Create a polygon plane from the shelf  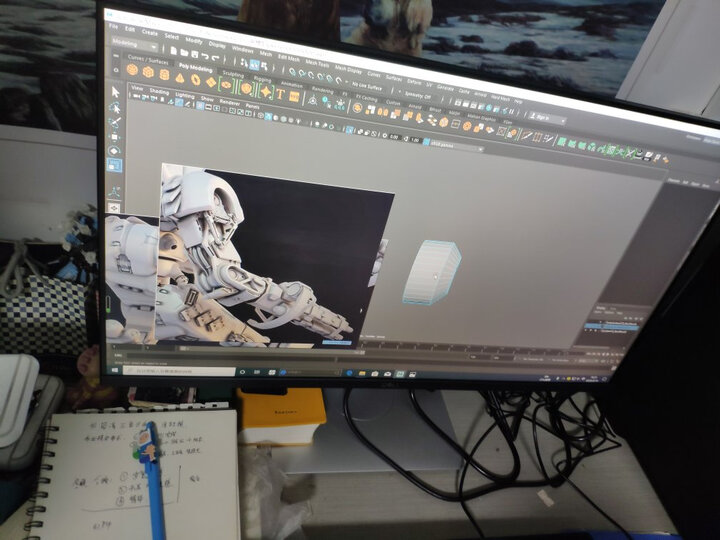point(211,82)
